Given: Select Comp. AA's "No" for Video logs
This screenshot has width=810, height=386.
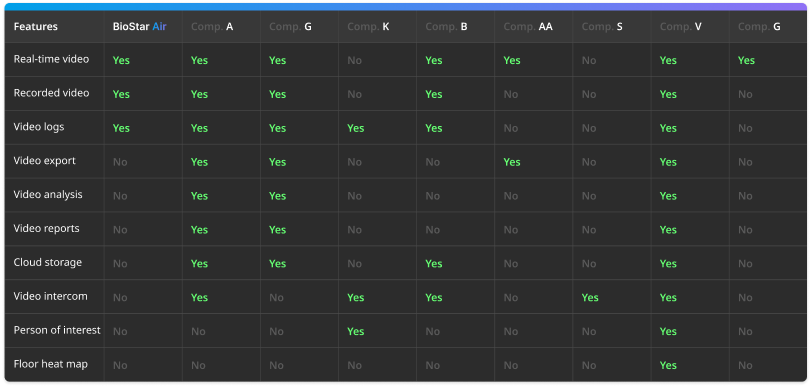Looking at the screenshot, I should click(x=510, y=128).
